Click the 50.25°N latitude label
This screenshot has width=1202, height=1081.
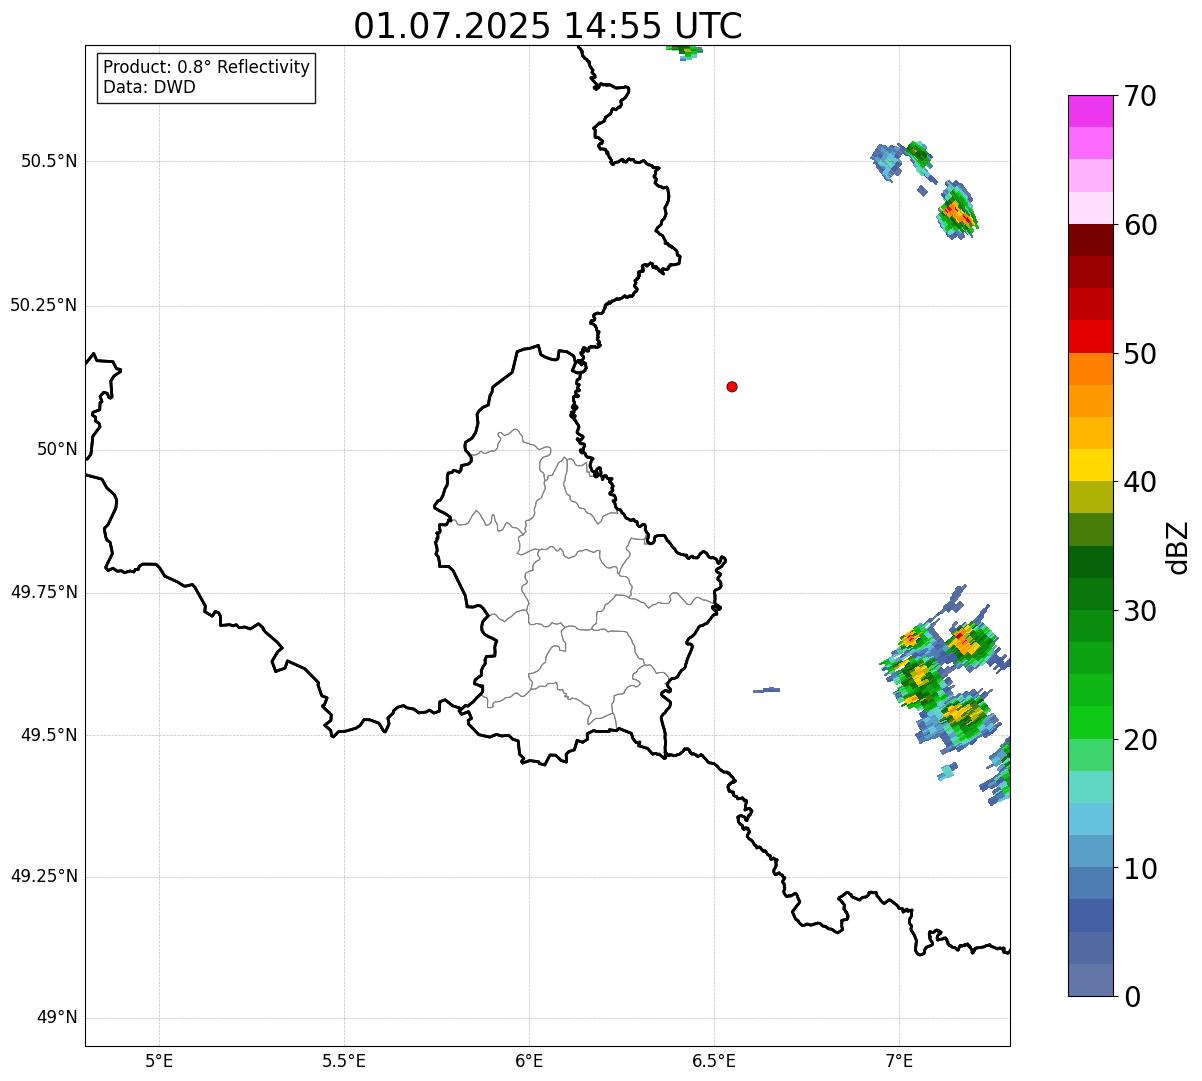tap(43, 305)
